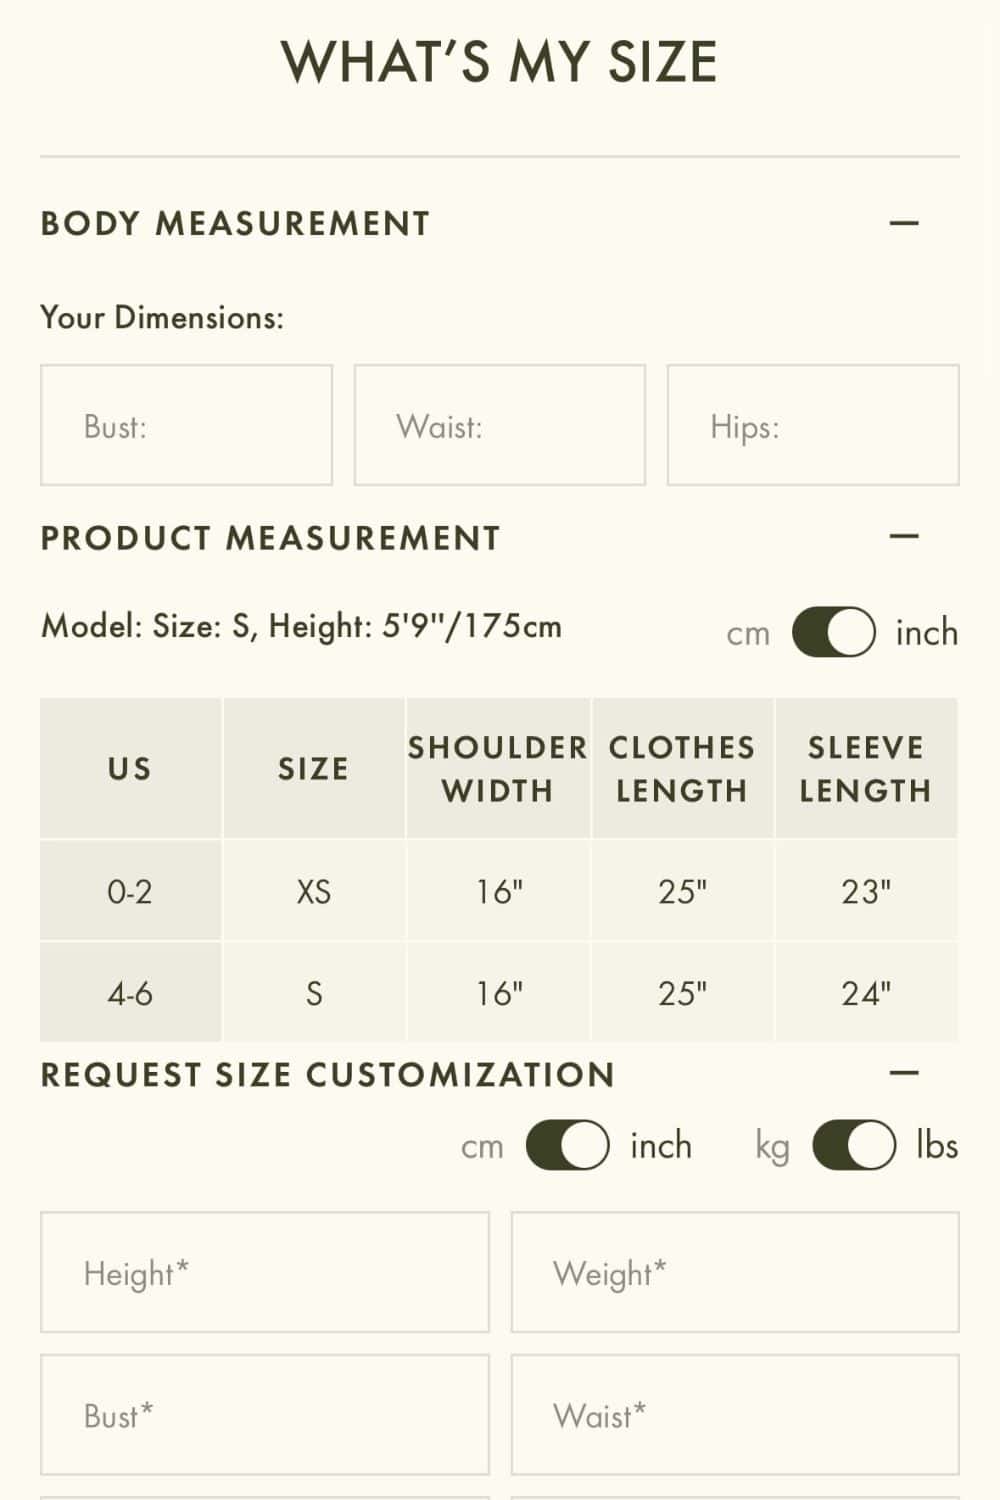Select the S size row
Viewport: 1000px width, 1500px height.
pos(314,993)
